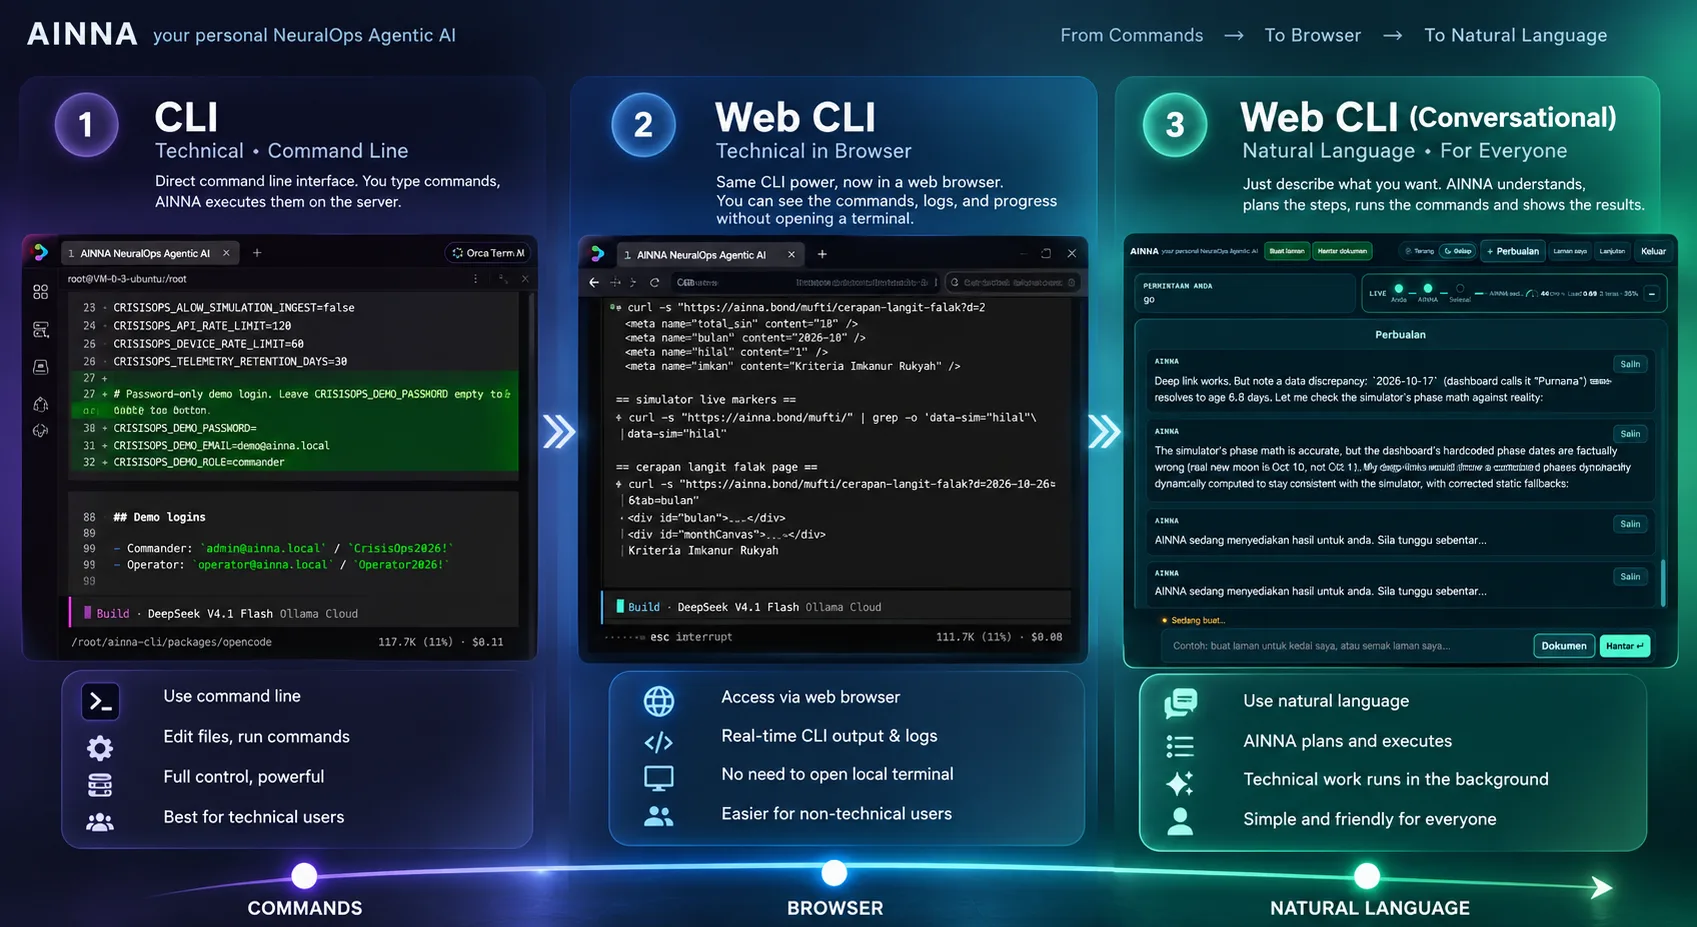Copy the 'simulator's phase math' message with Salin

1630,434
